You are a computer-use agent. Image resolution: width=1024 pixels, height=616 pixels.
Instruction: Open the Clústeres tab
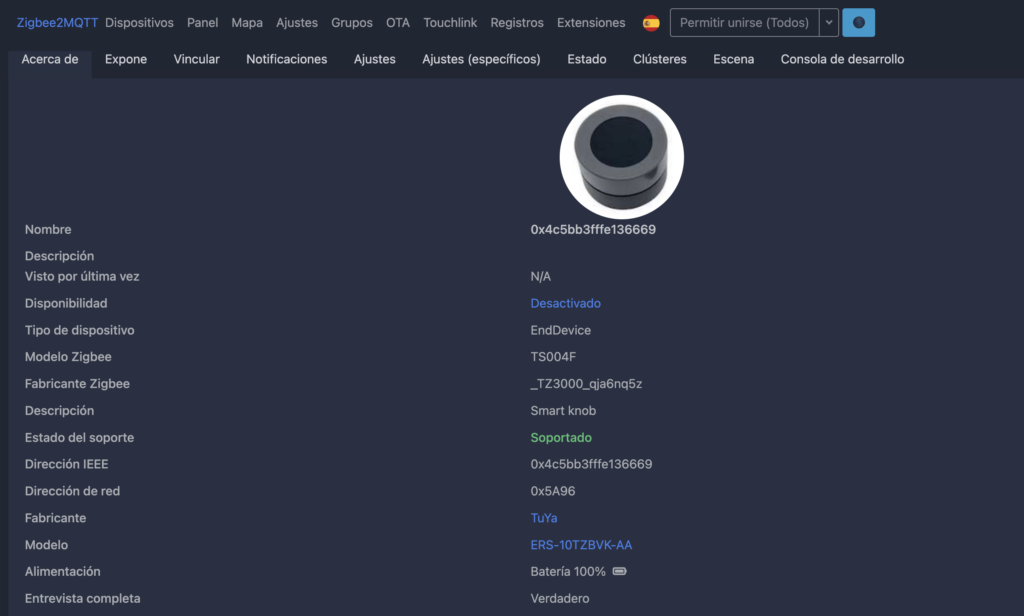[659, 59]
